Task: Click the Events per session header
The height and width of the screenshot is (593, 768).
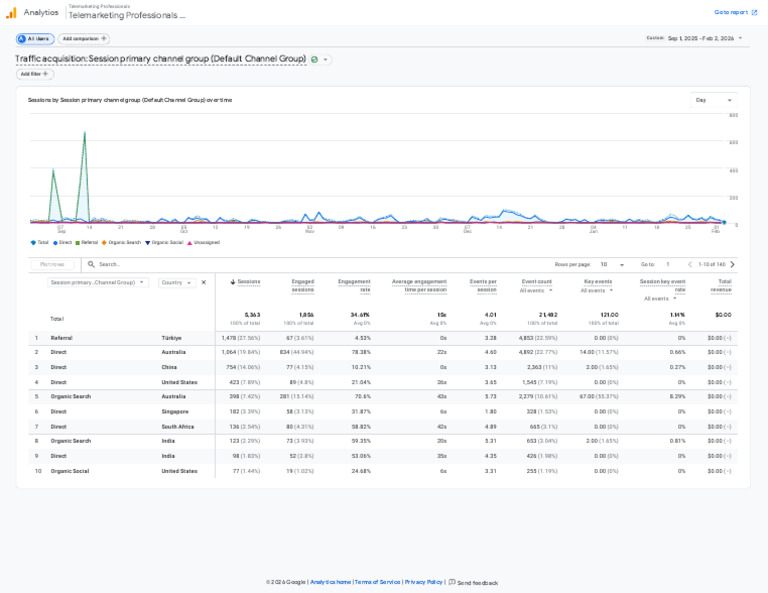Action: coord(483,286)
